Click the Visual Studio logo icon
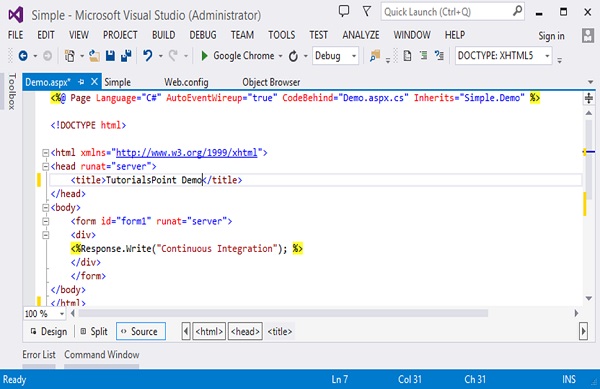Image resolution: width=600 pixels, height=389 pixels. 16,15
